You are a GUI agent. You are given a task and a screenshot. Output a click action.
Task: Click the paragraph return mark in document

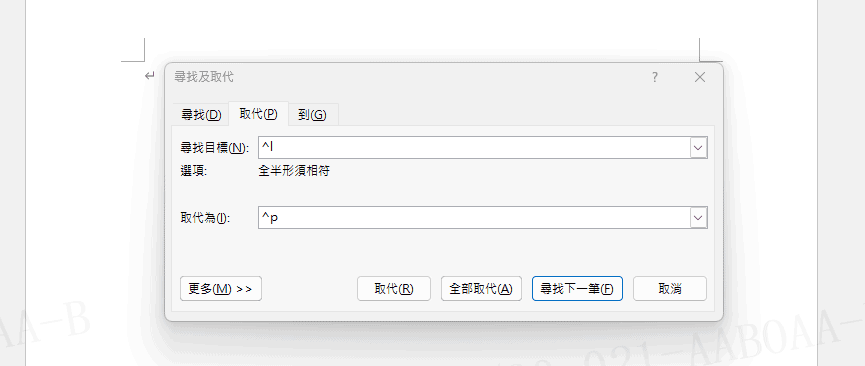(149, 76)
